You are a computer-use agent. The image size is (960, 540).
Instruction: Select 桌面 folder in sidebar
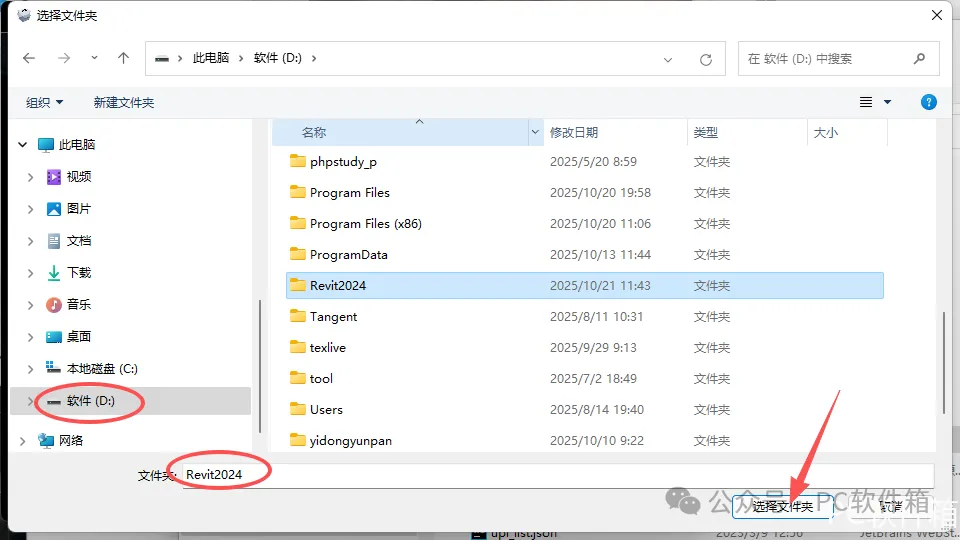coord(79,336)
